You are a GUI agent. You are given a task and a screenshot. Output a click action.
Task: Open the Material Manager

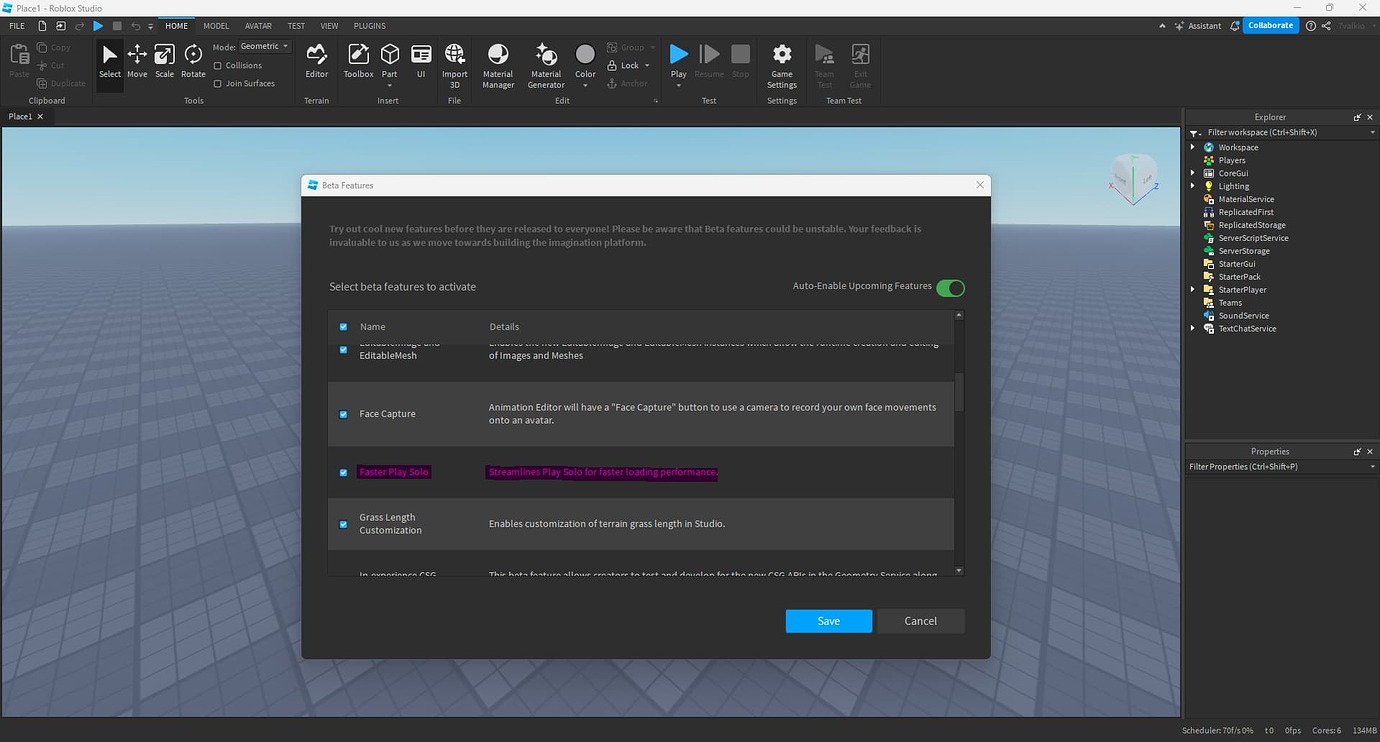[x=497, y=65]
